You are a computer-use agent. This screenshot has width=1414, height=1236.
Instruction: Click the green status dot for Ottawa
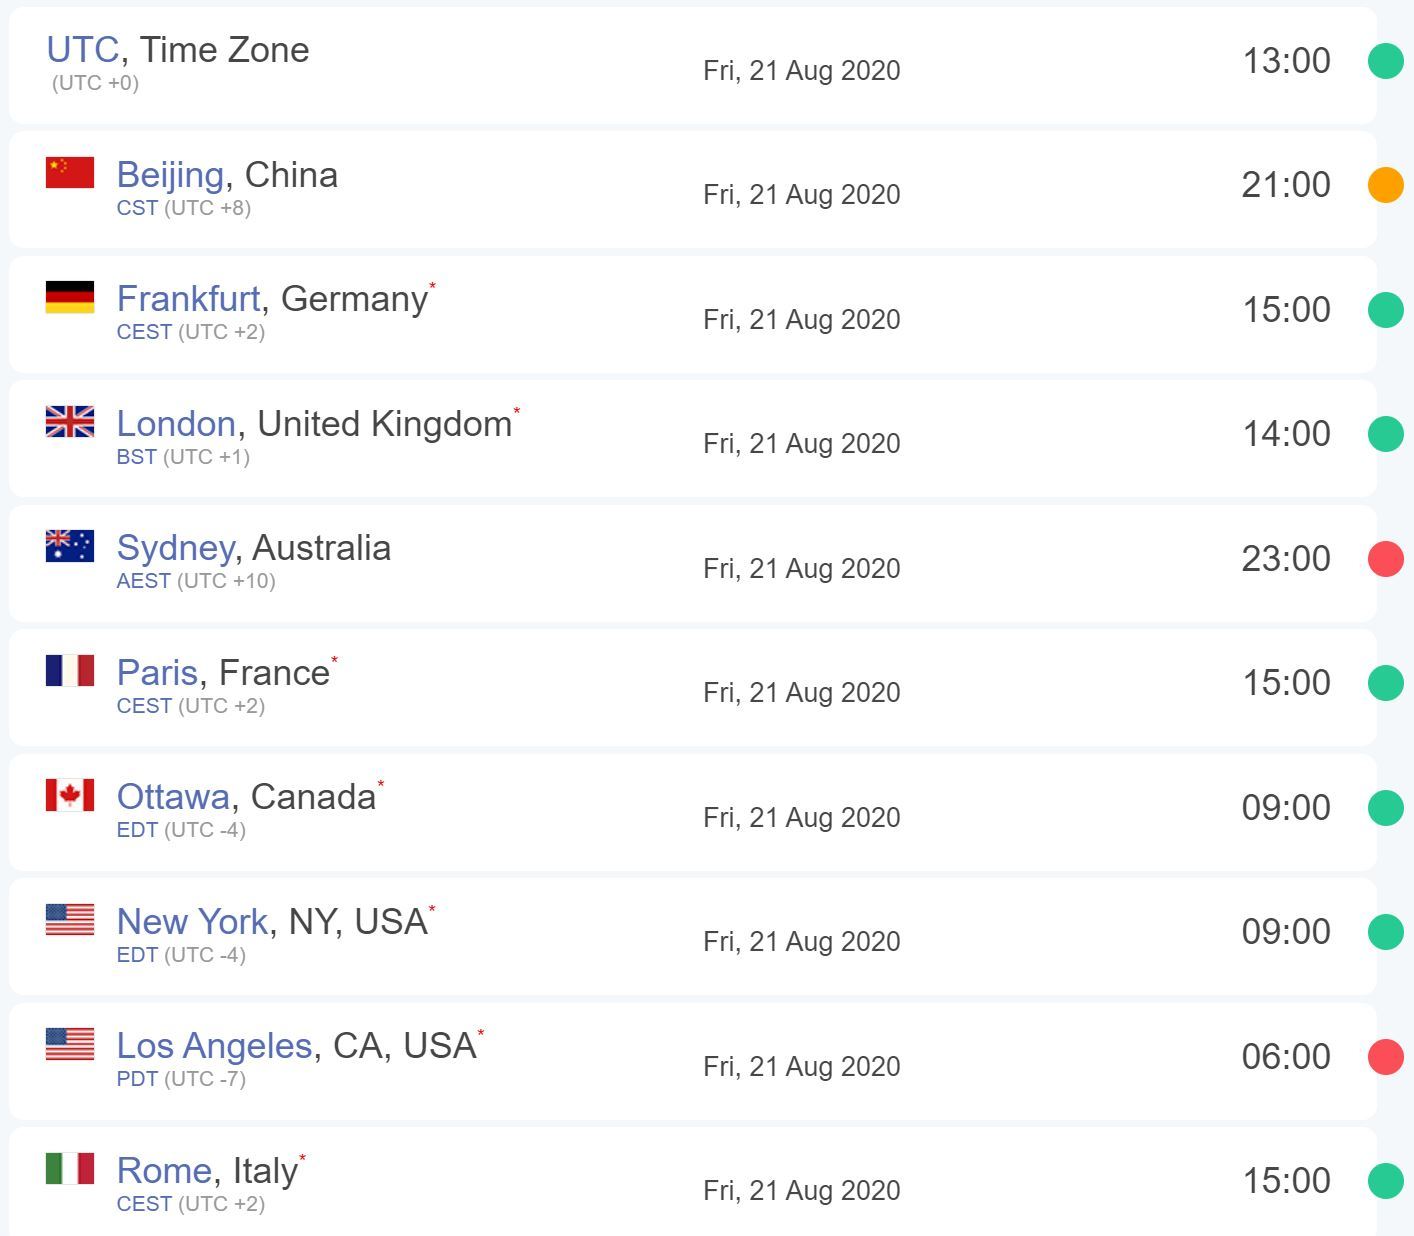1385,808
